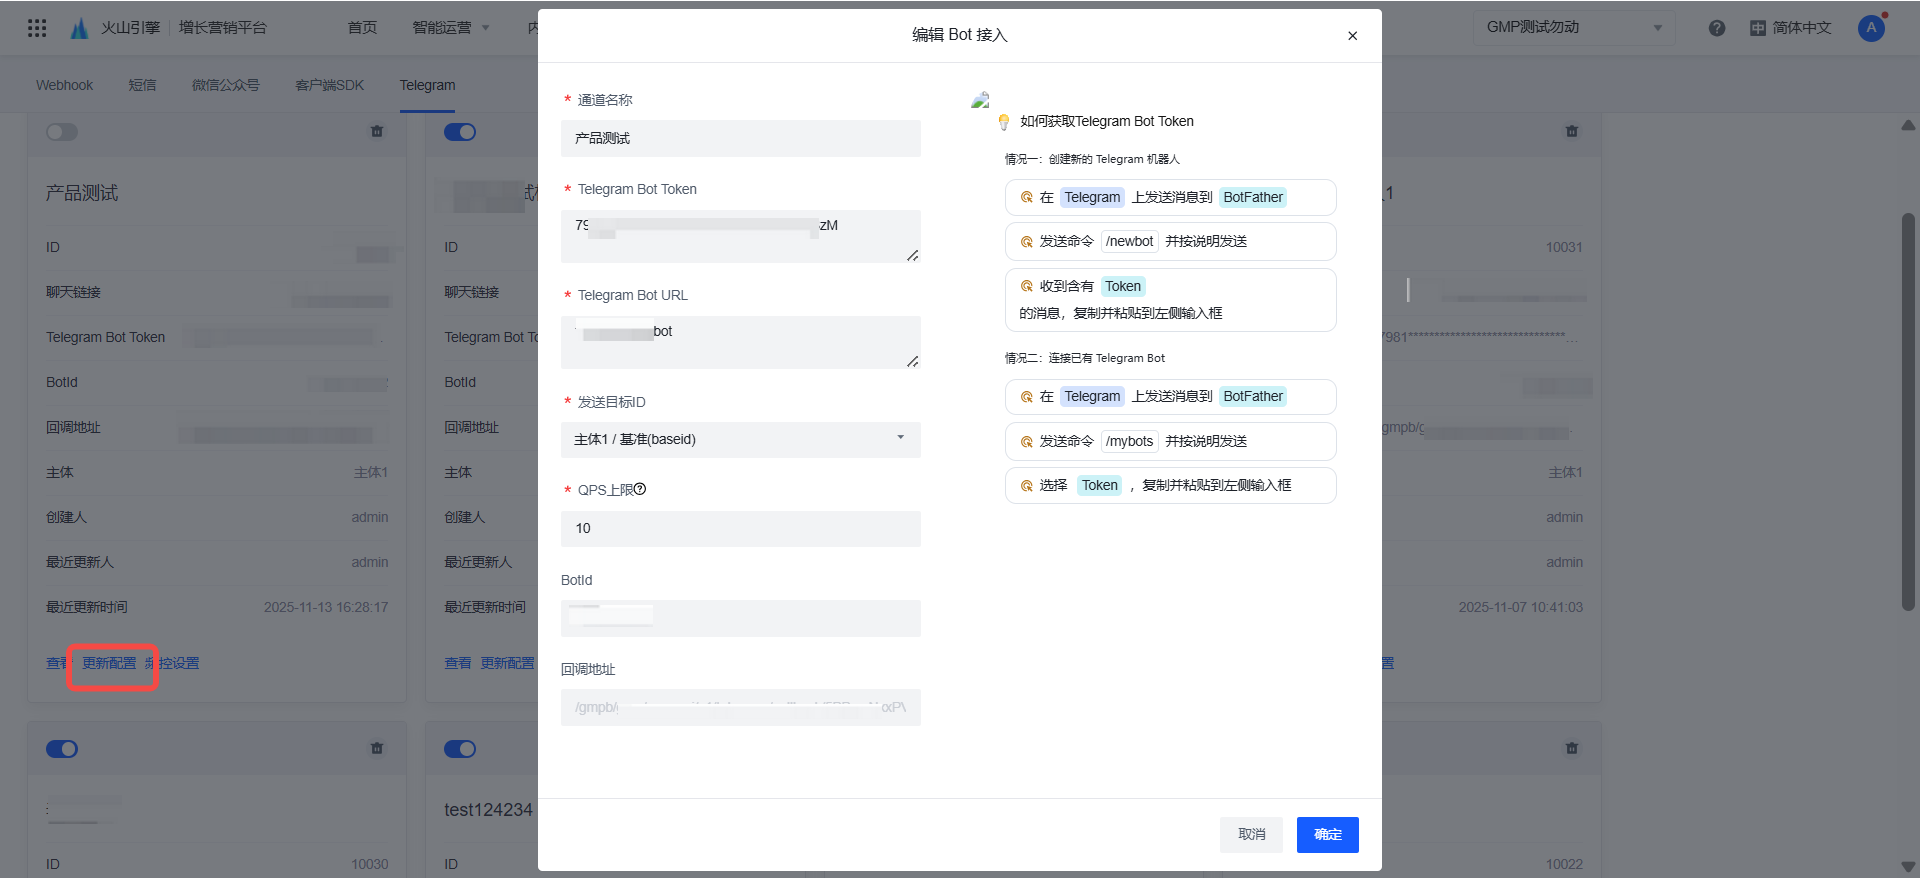
Task: Click heading 如何获取Telegram Bot Token
Action: coord(1107,121)
